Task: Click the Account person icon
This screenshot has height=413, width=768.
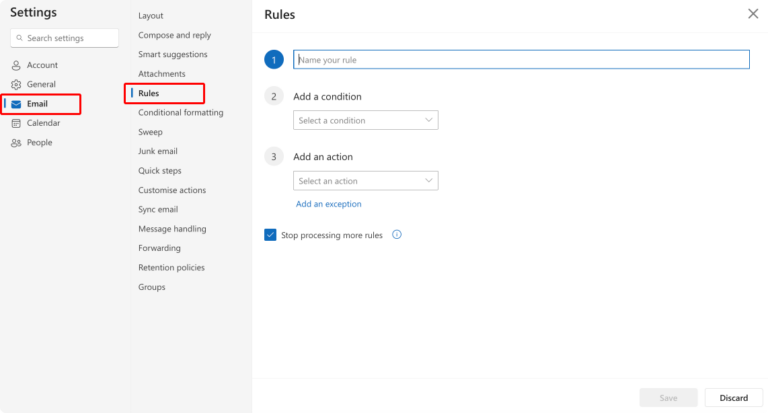Action: click(16, 65)
